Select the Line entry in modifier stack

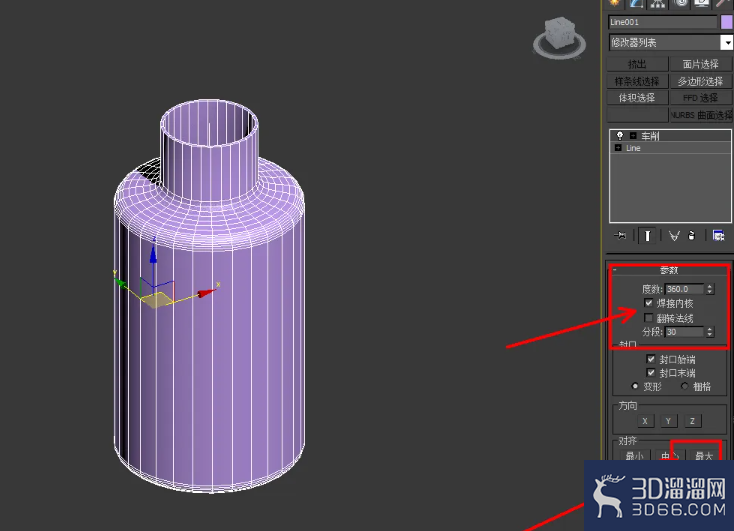670,148
